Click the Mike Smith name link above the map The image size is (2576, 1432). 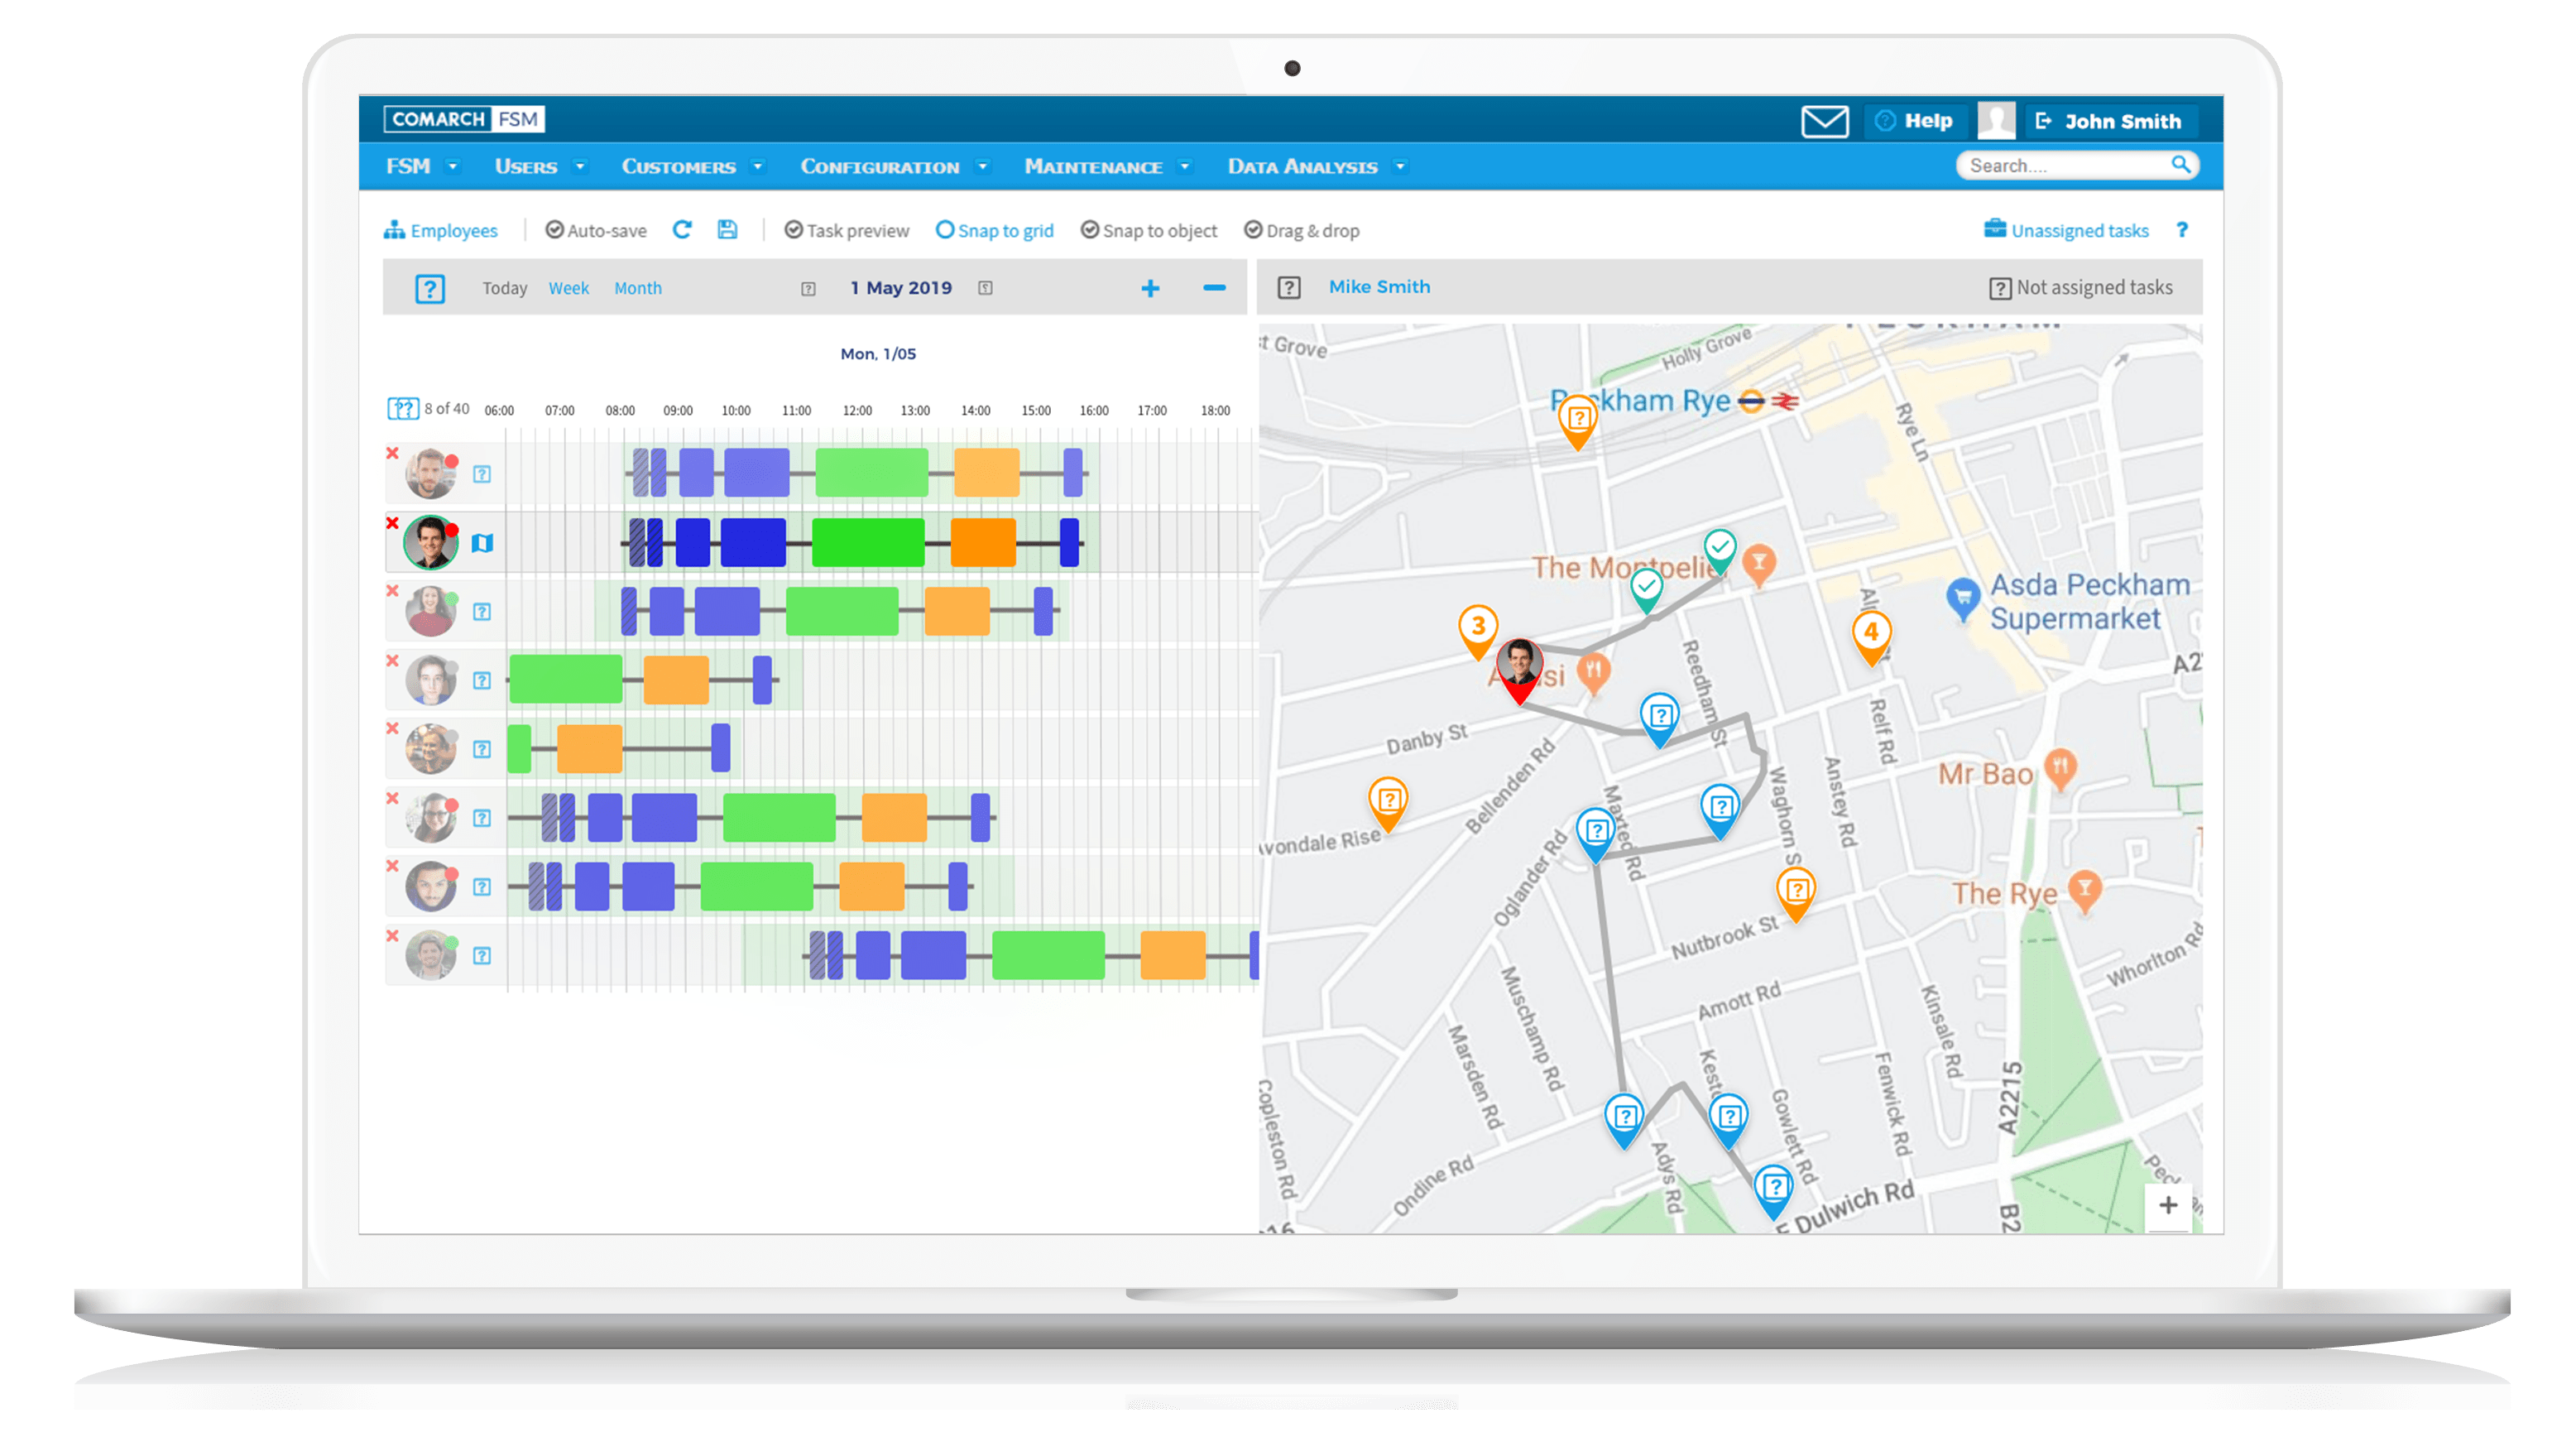point(1379,286)
